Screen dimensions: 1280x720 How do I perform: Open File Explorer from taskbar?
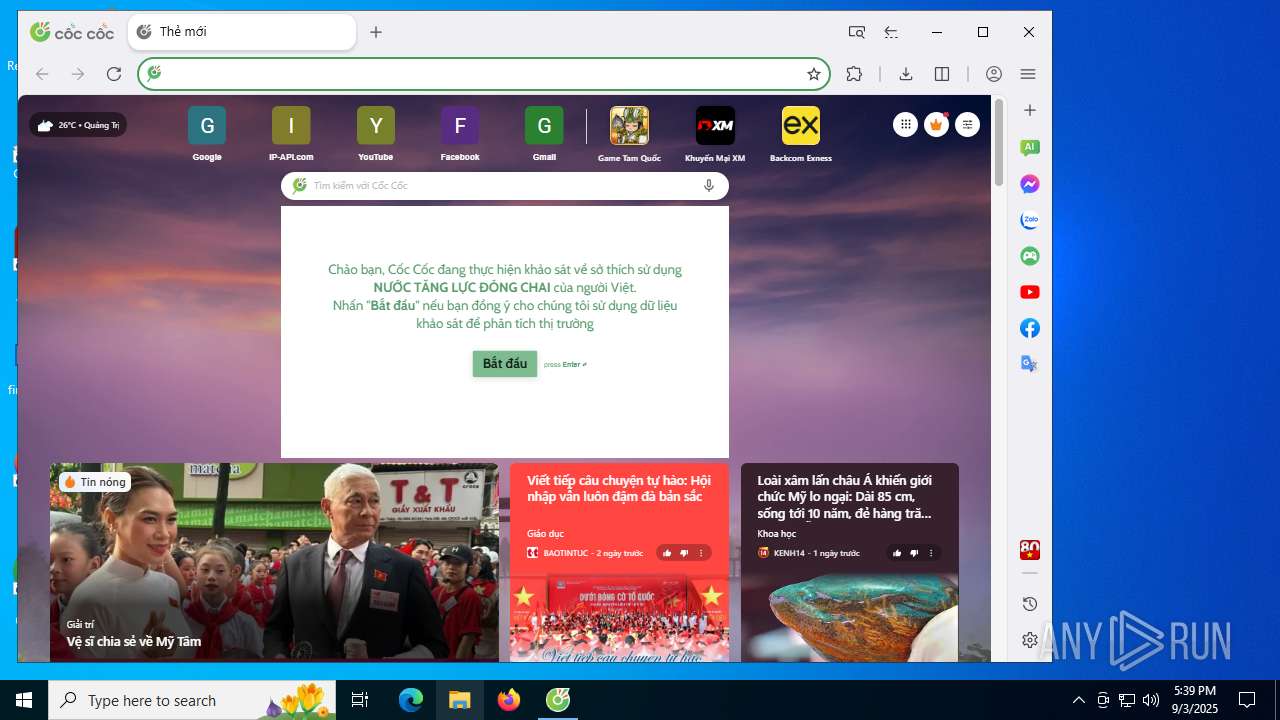pyautogui.click(x=459, y=700)
